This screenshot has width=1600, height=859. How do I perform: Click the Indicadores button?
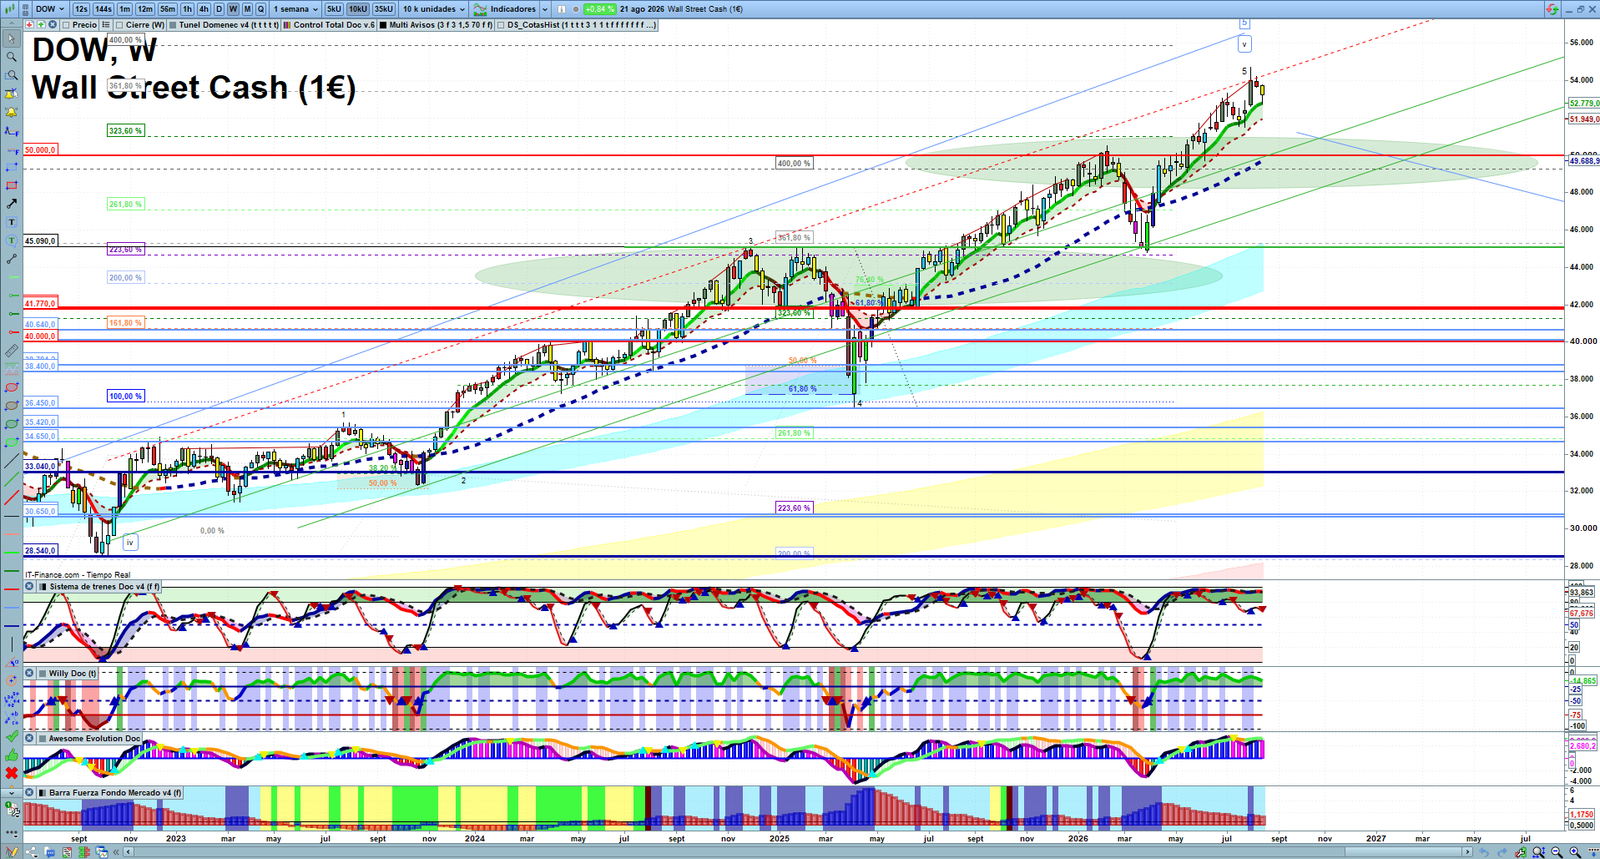513,9
